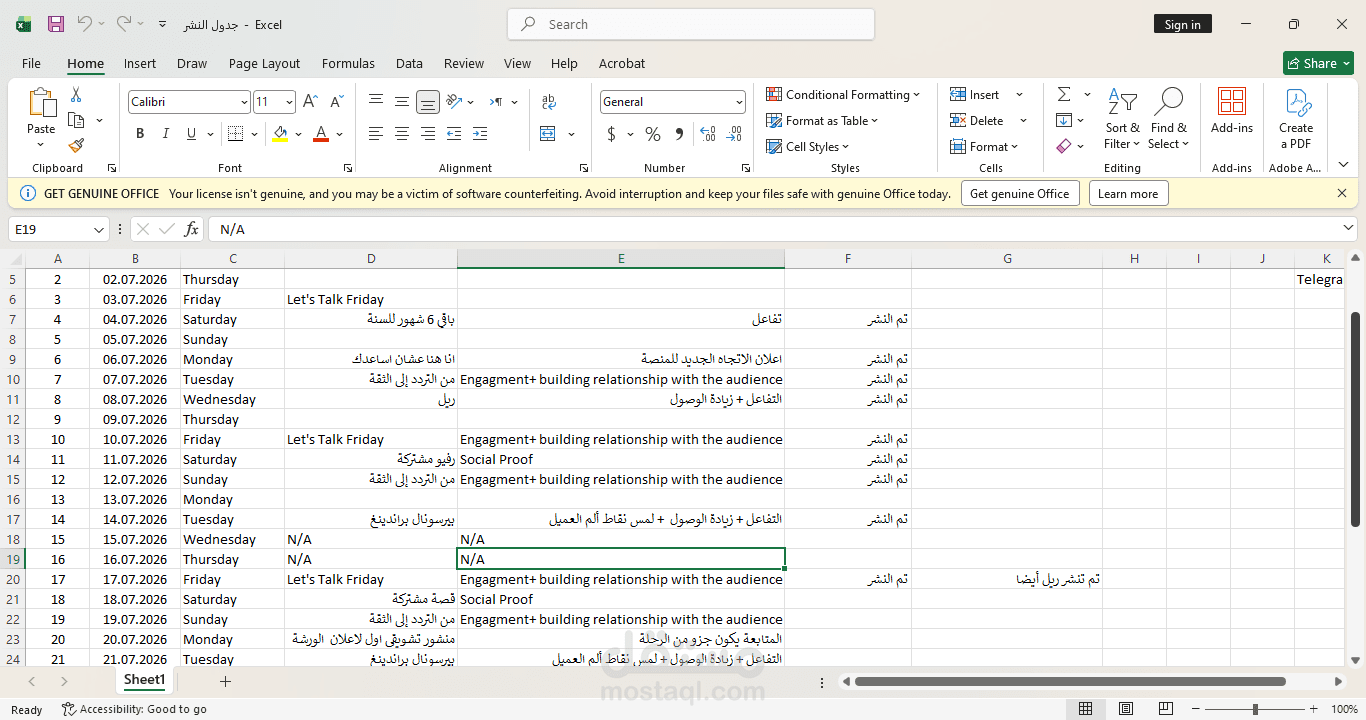Click the Increase Decimal icon
The height and width of the screenshot is (720, 1366).
(708, 134)
